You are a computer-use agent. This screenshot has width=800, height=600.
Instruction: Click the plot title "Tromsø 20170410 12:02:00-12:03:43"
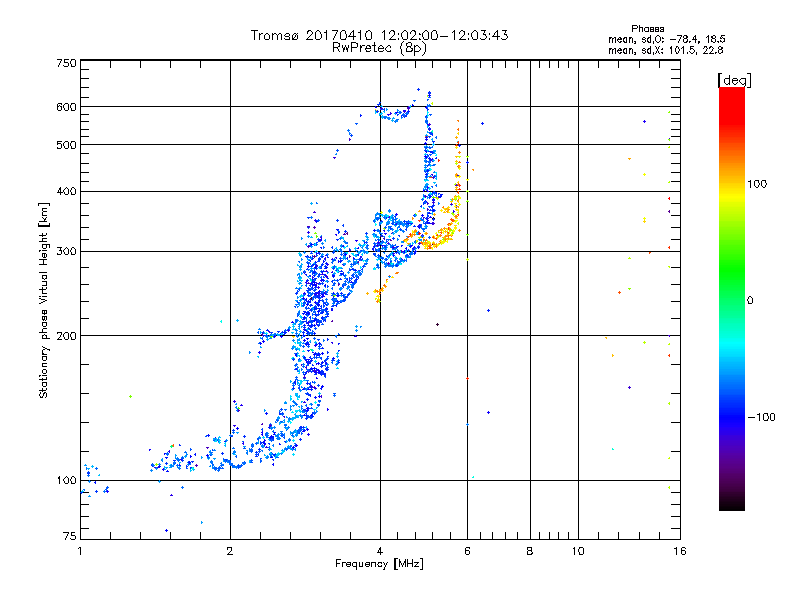point(379,35)
